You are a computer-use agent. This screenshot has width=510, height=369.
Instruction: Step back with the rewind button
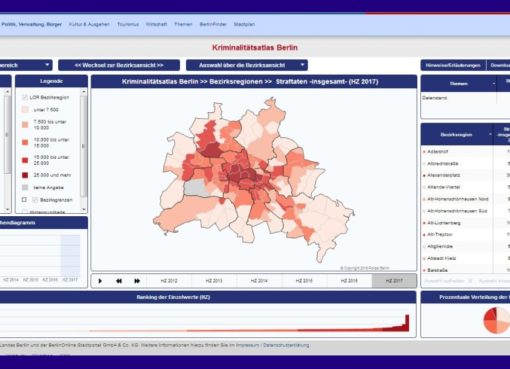[119, 281]
